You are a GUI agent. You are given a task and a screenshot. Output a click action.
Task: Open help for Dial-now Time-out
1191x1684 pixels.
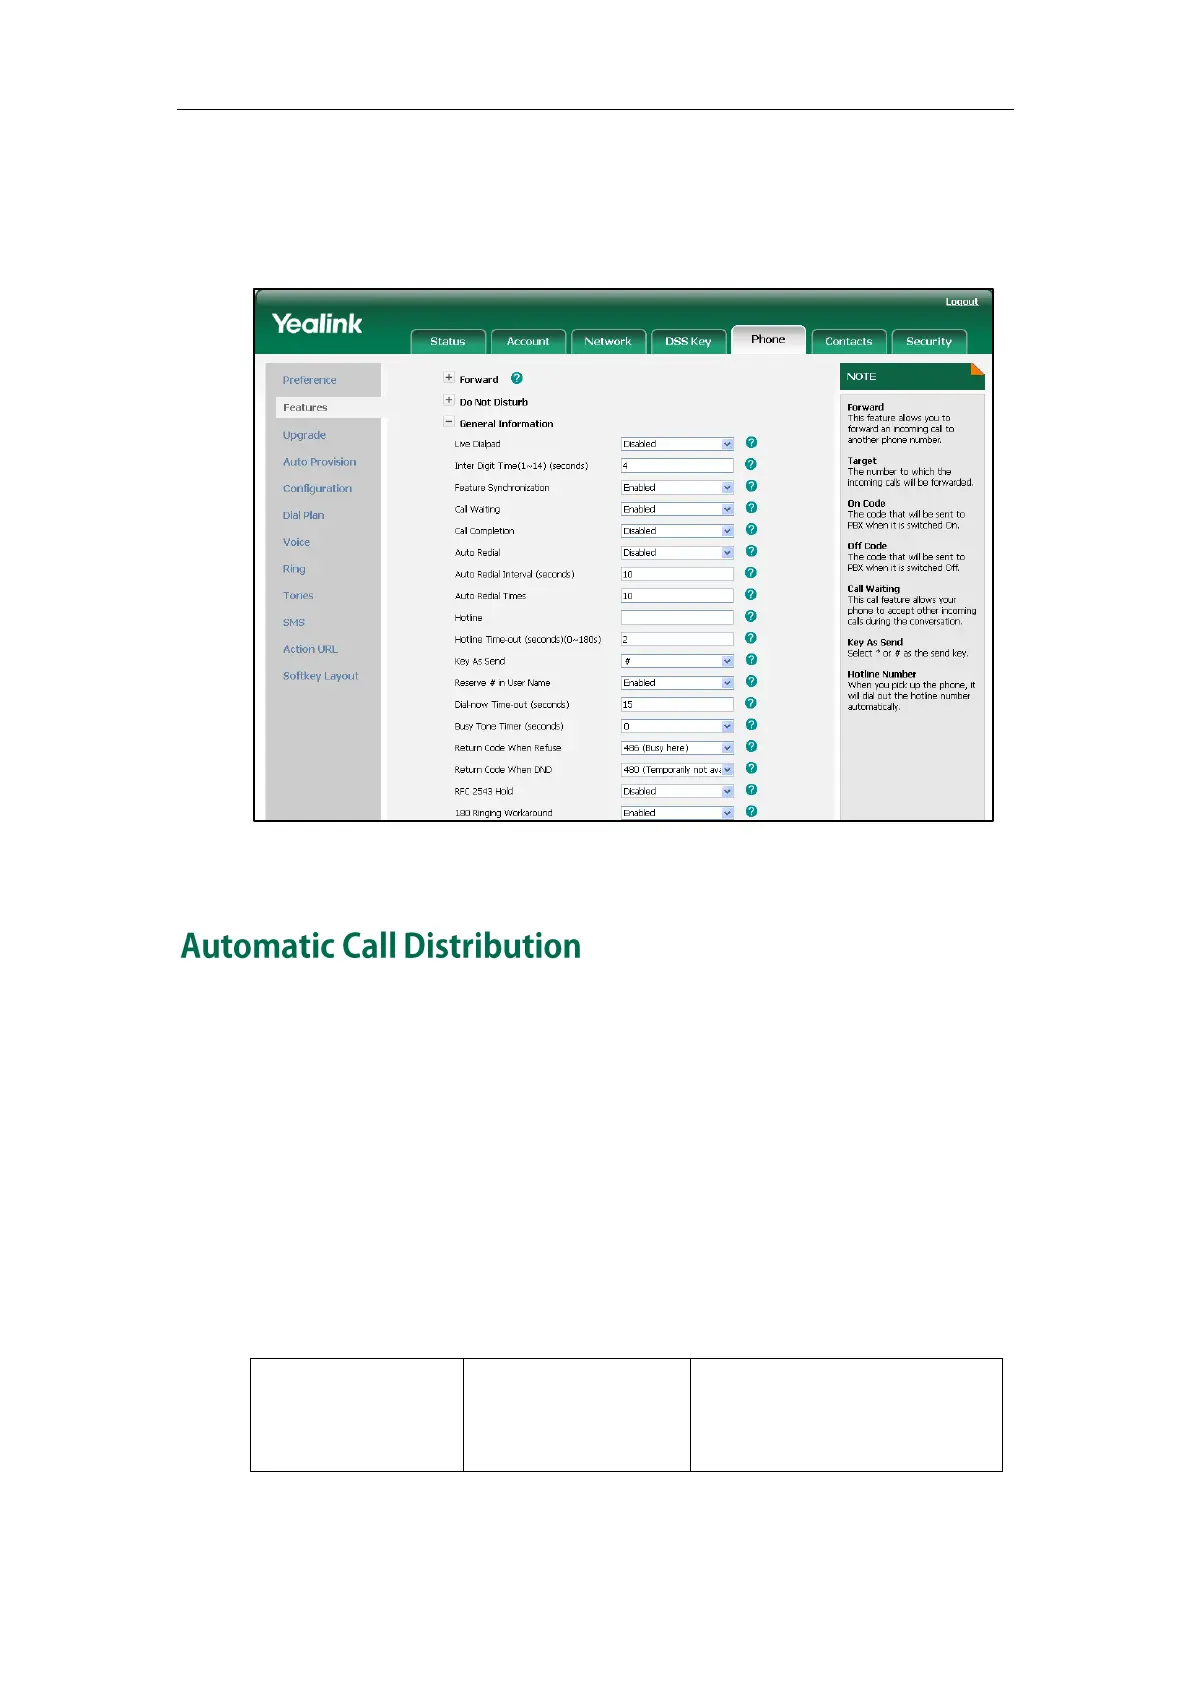751,703
